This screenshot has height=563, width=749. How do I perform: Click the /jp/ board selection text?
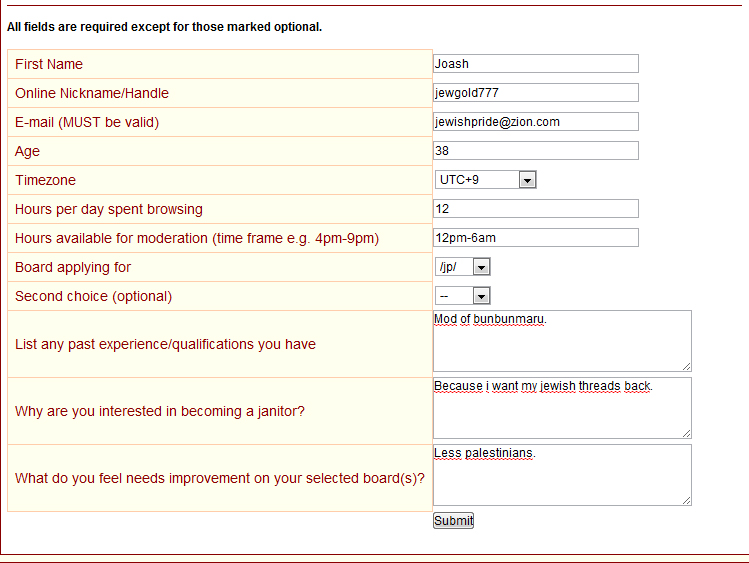coord(448,267)
